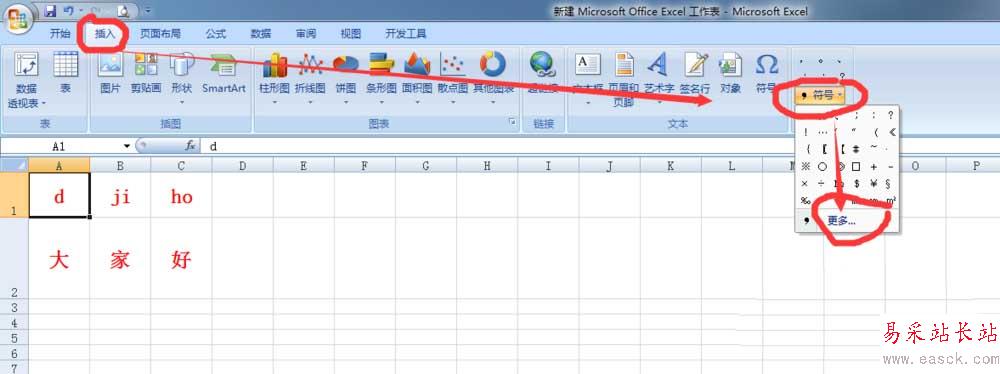The width and height of the screenshot is (1000, 374).
Task: Expand the 面积图 dropdown arrow
Action: (x=417, y=101)
